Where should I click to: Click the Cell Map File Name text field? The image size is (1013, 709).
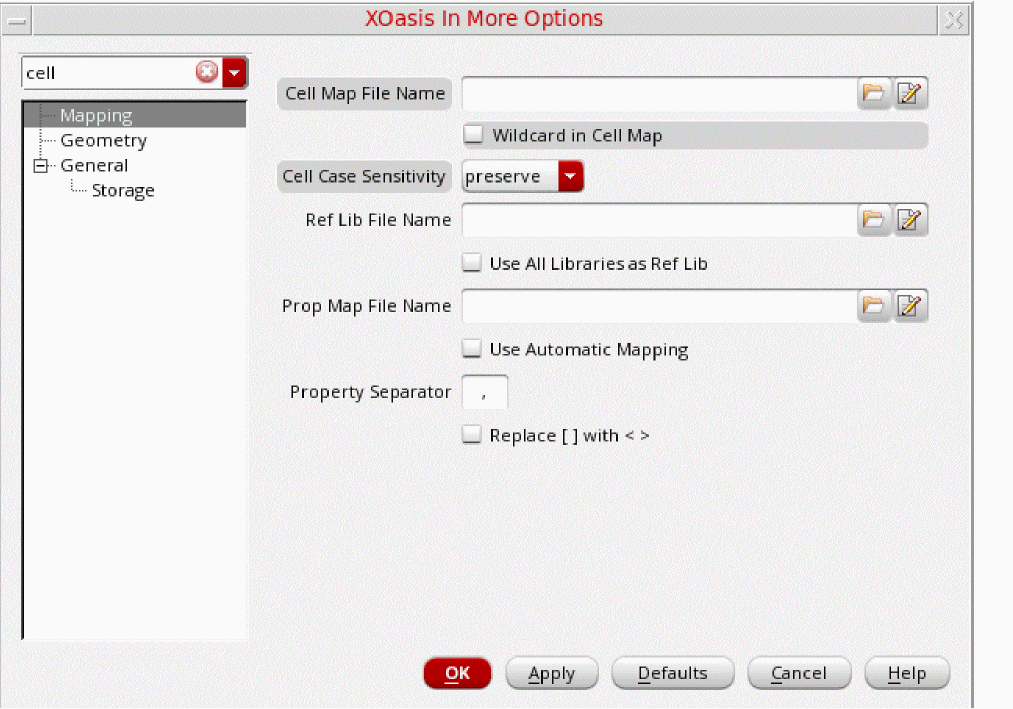659,94
